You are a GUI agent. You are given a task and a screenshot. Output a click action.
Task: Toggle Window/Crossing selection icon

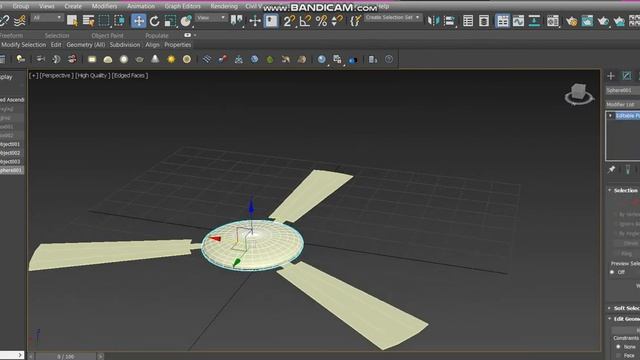pos(120,20)
